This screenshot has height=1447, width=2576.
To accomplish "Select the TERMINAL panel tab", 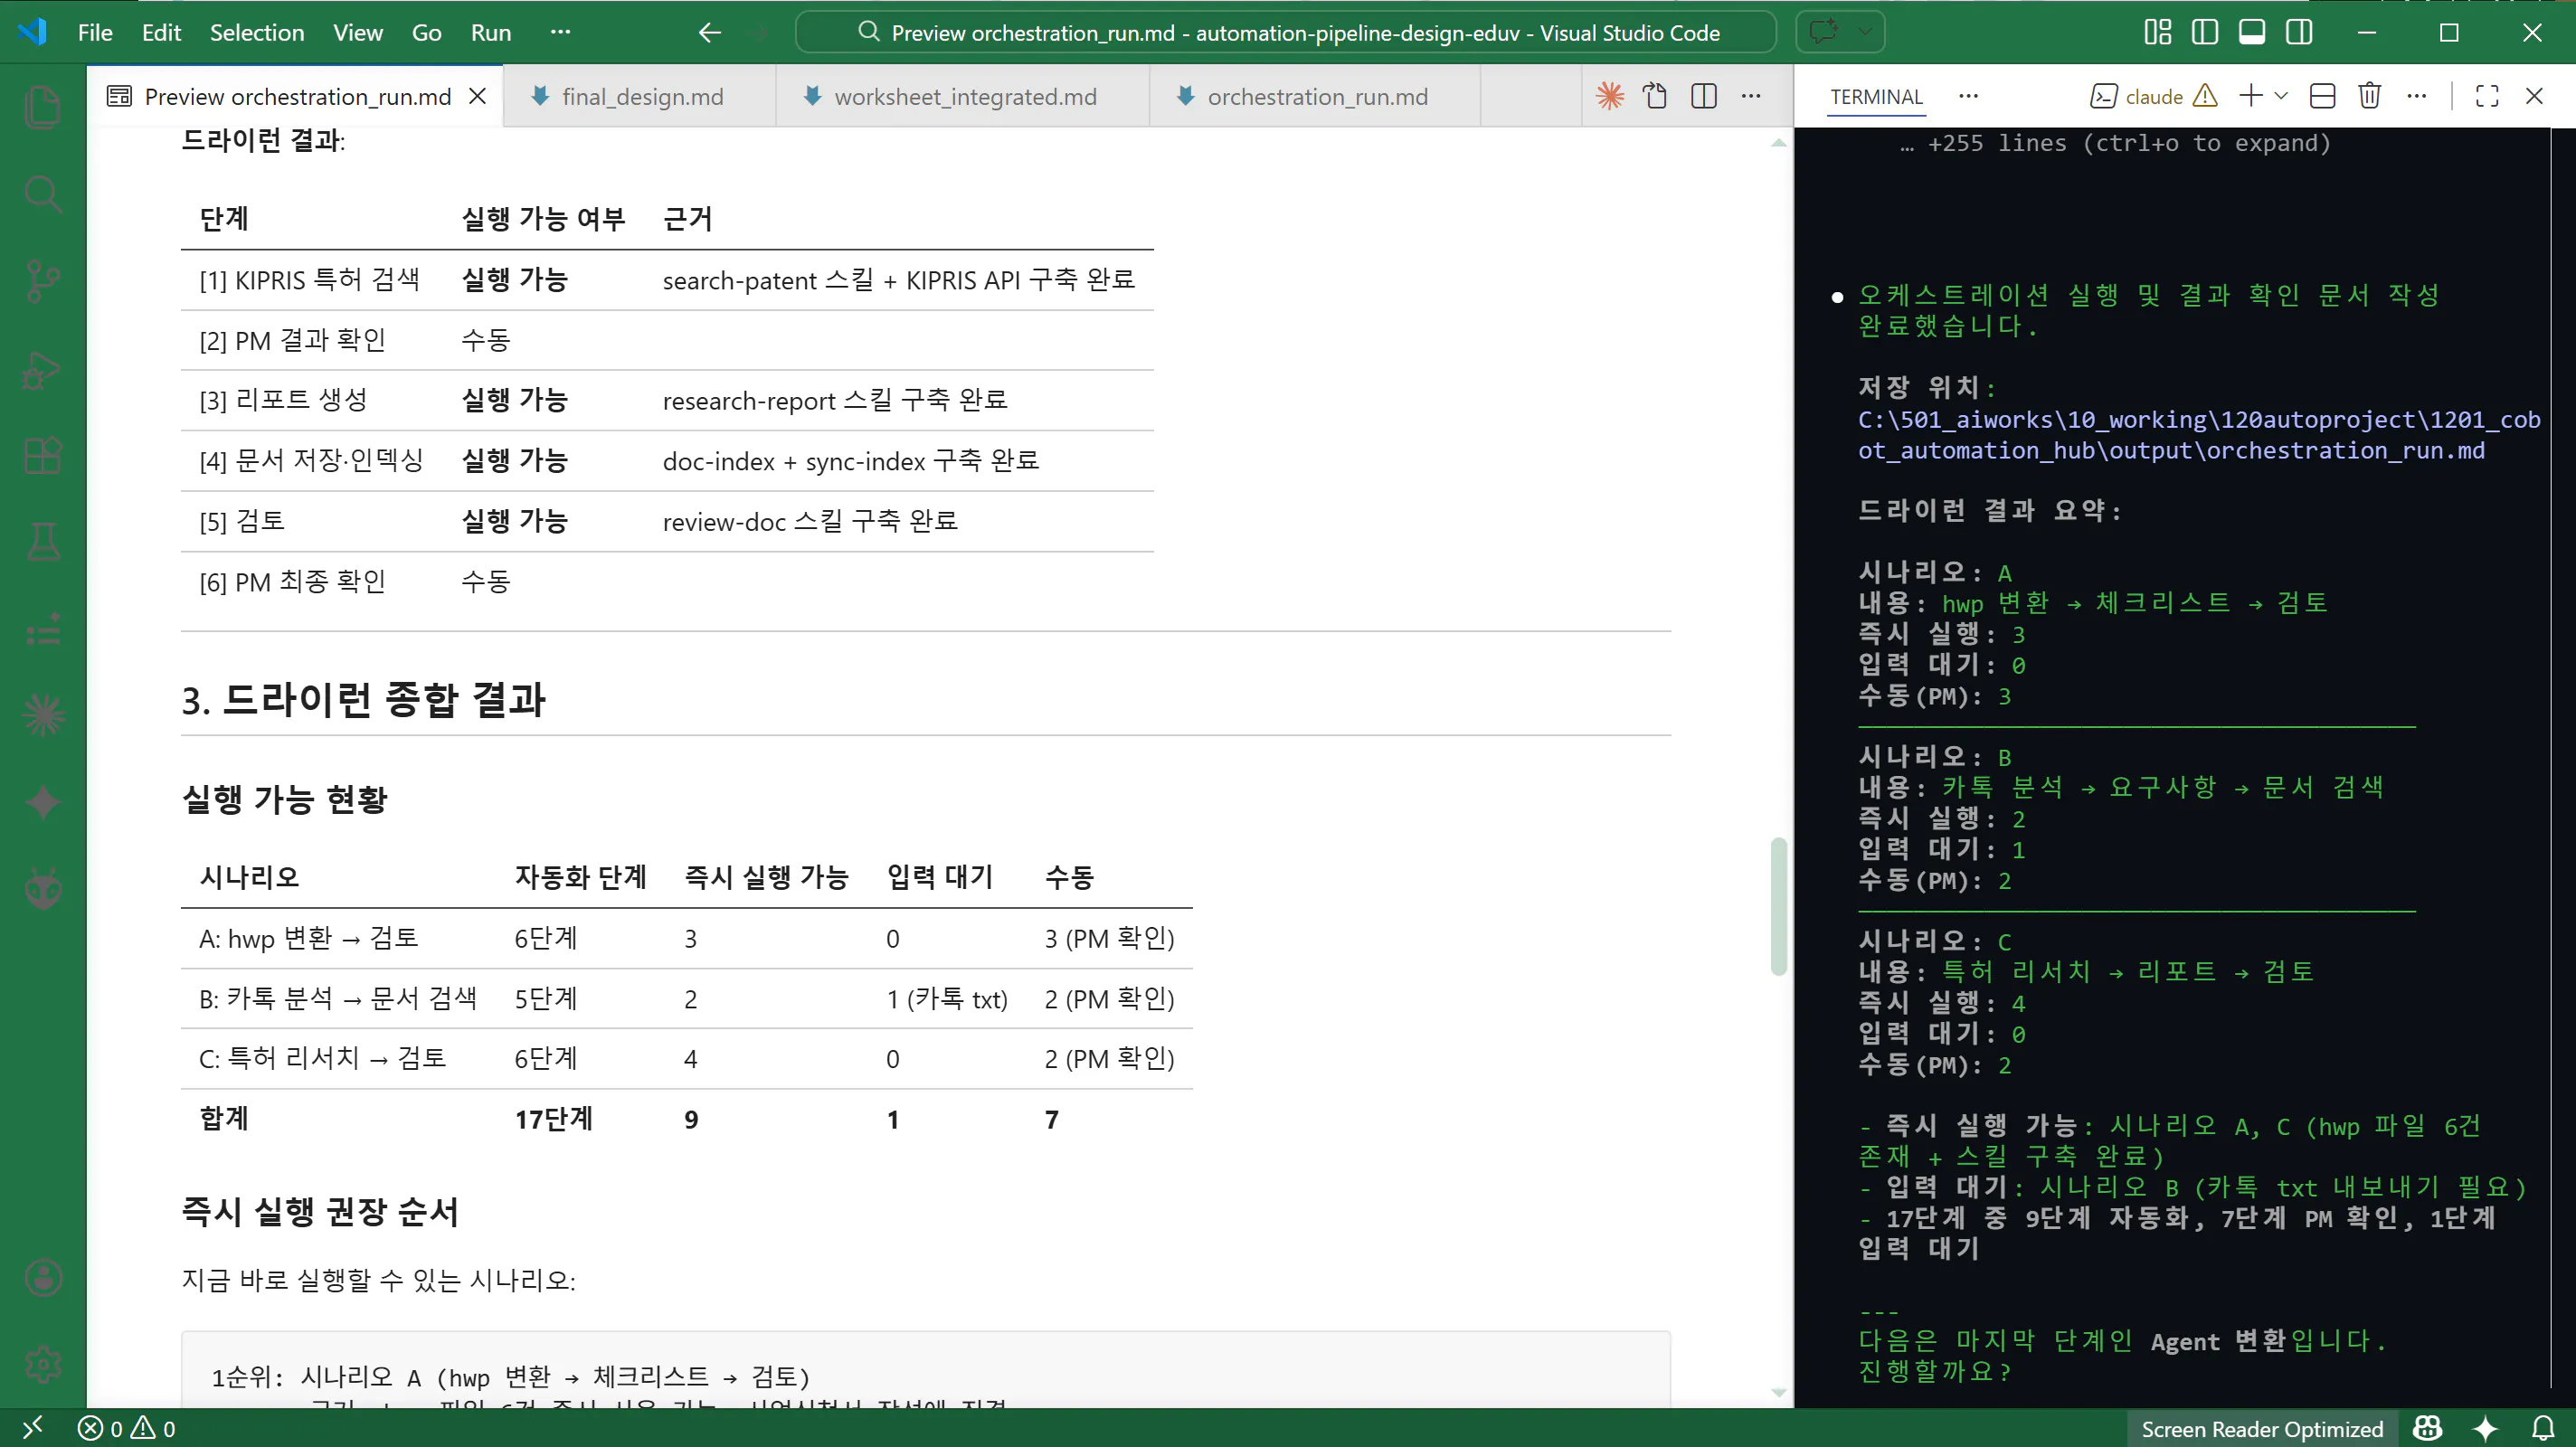I will [1876, 96].
